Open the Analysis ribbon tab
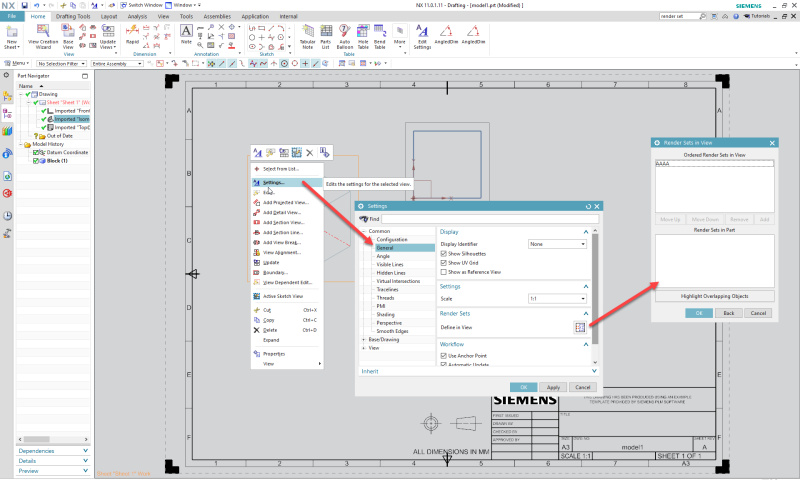800x480 pixels. point(137,16)
